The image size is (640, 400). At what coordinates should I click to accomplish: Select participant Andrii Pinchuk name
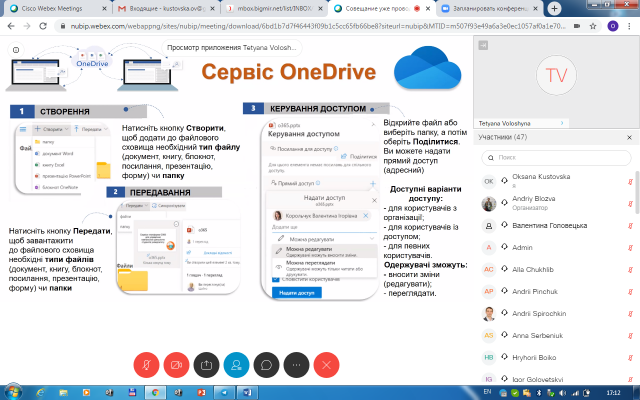535,291
